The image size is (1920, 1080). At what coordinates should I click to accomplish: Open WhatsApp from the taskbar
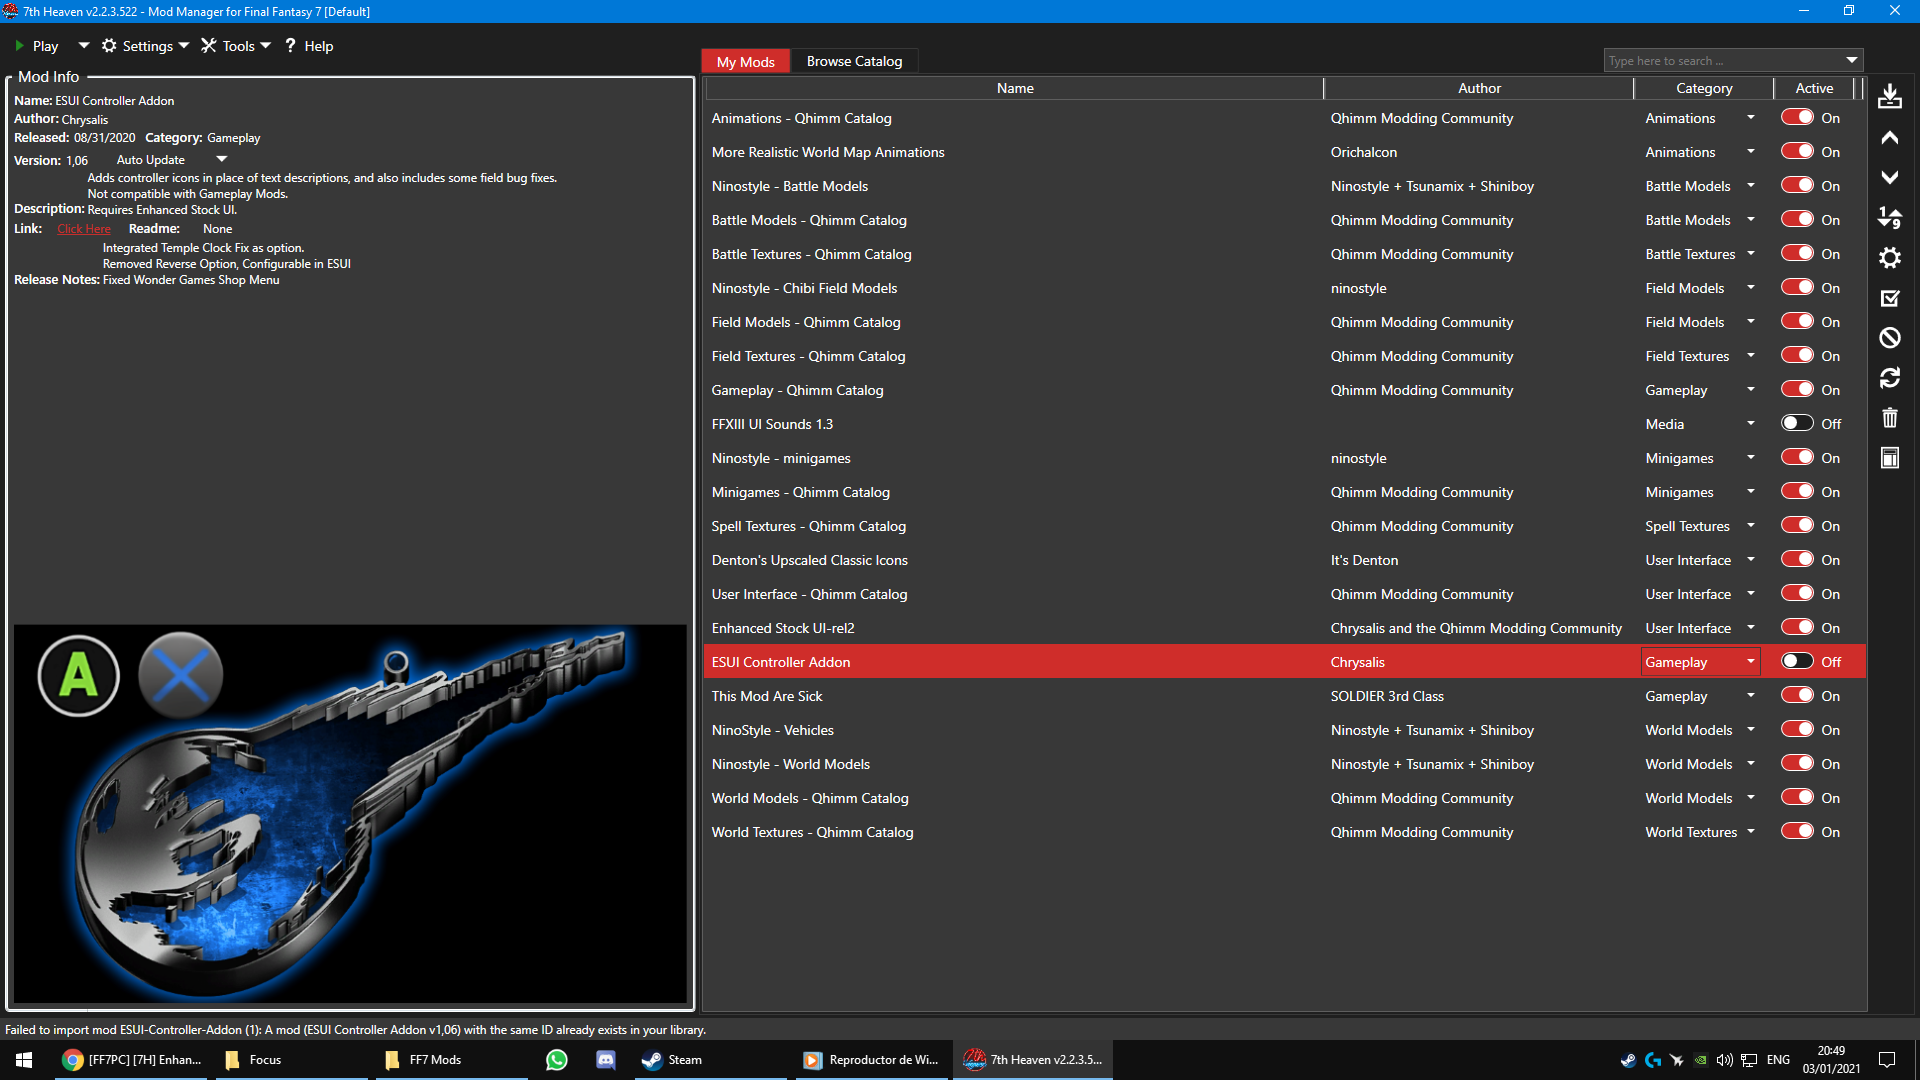tap(557, 1060)
